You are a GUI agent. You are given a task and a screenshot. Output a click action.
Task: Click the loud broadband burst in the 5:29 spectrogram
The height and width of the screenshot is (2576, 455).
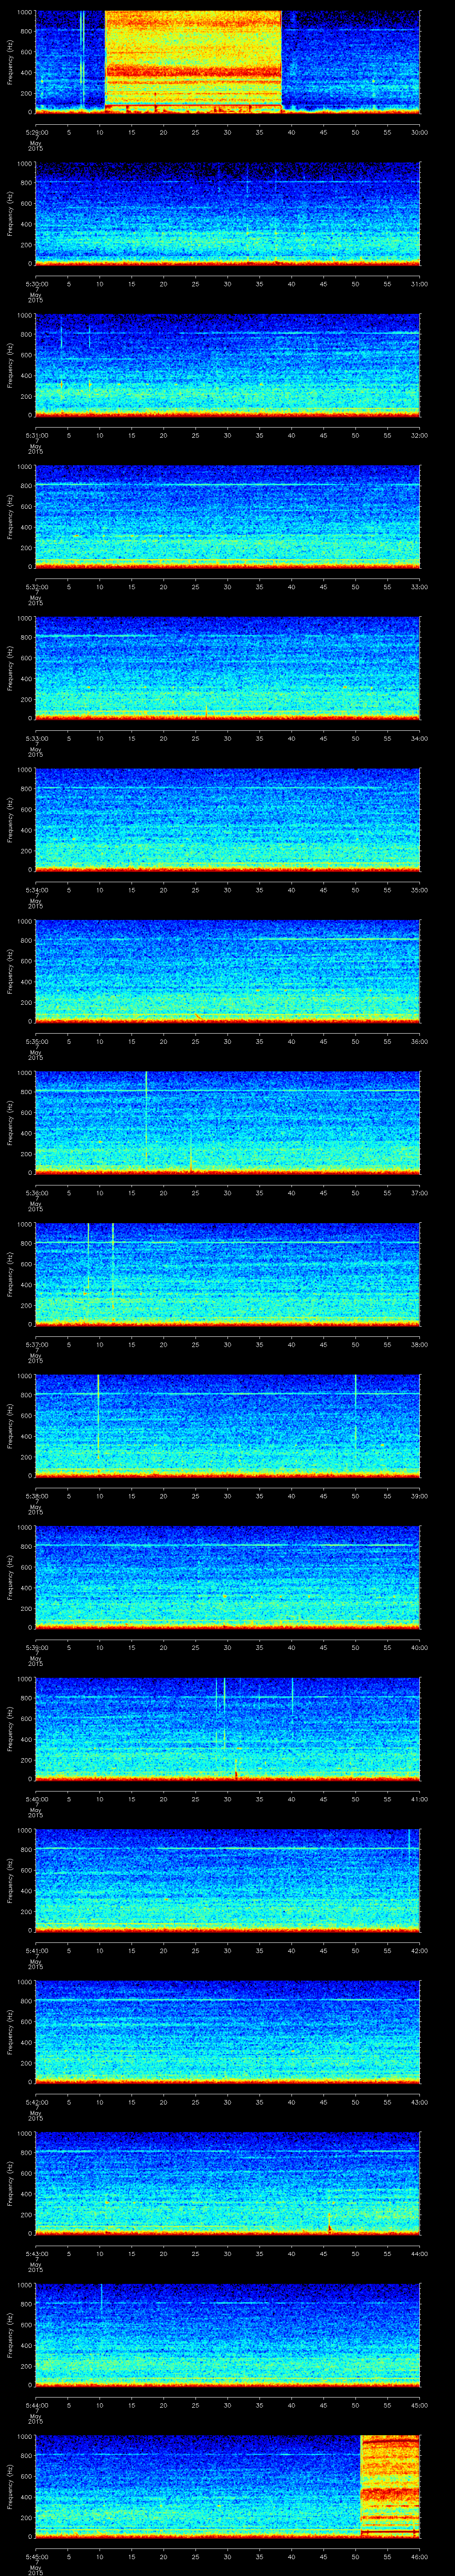pyautogui.click(x=193, y=60)
